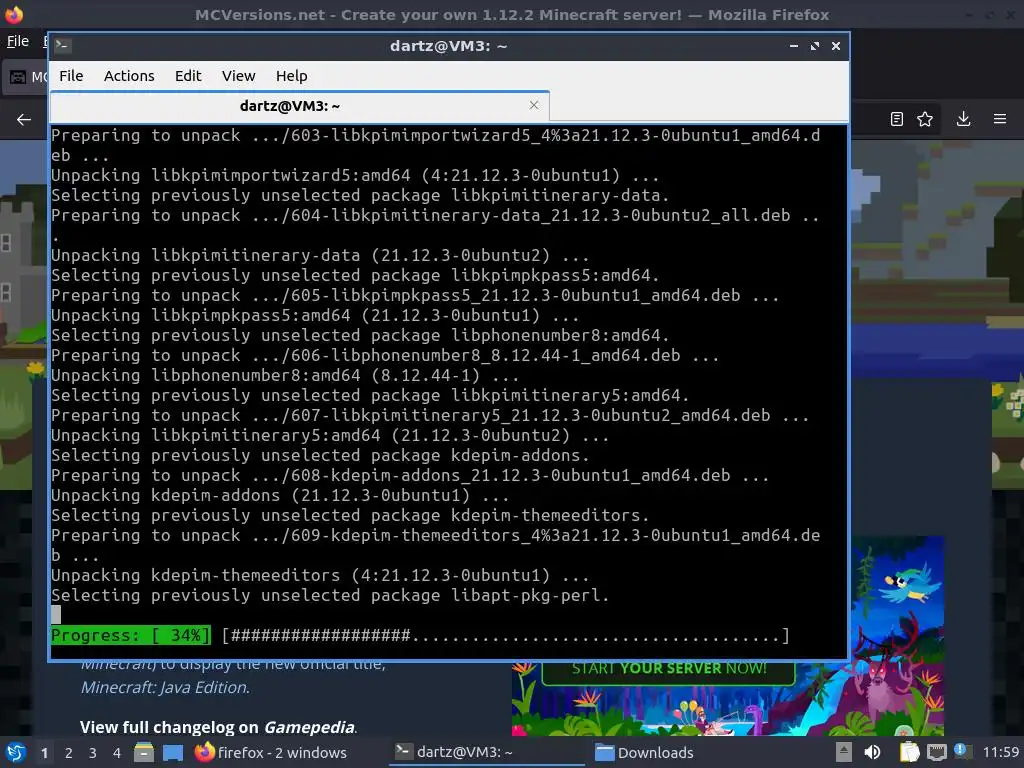The height and width of the screenshot is (768, 1024).
Task: Open Firefox File menu behind terminal
Action: (x=18, y=41)
